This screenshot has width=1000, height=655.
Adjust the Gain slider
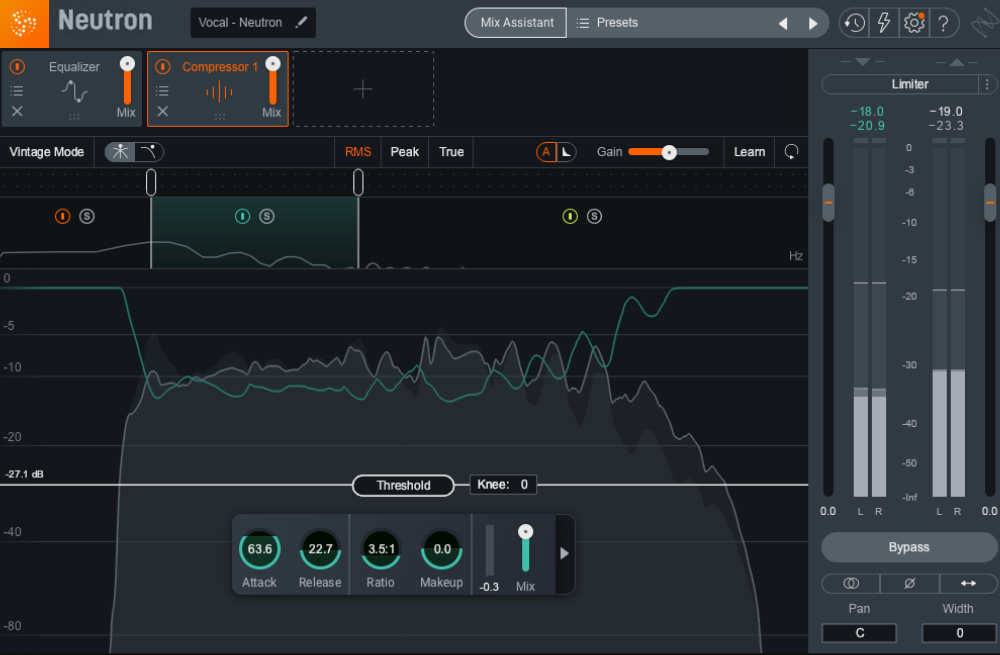click(668, 152)
